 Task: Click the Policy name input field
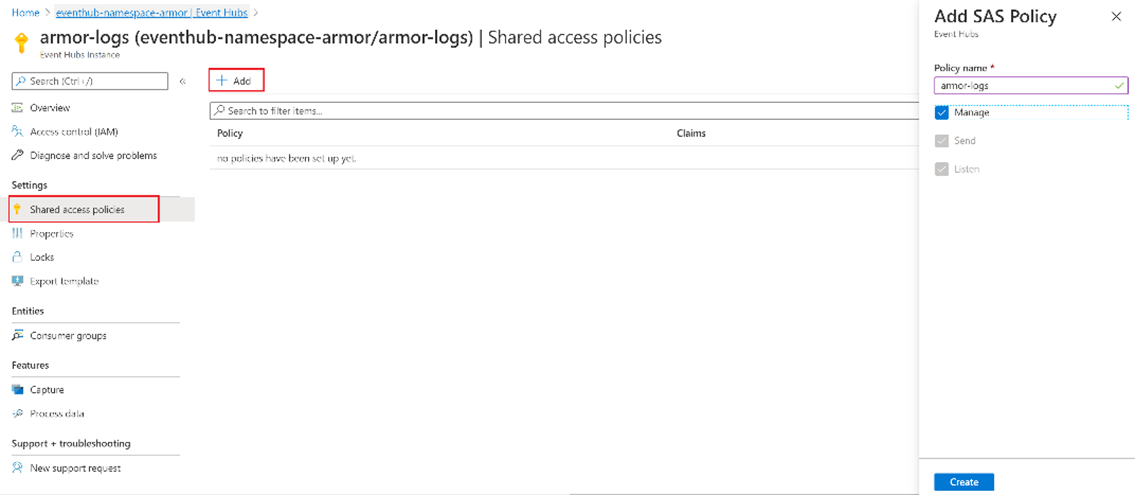coord(1020,86)
